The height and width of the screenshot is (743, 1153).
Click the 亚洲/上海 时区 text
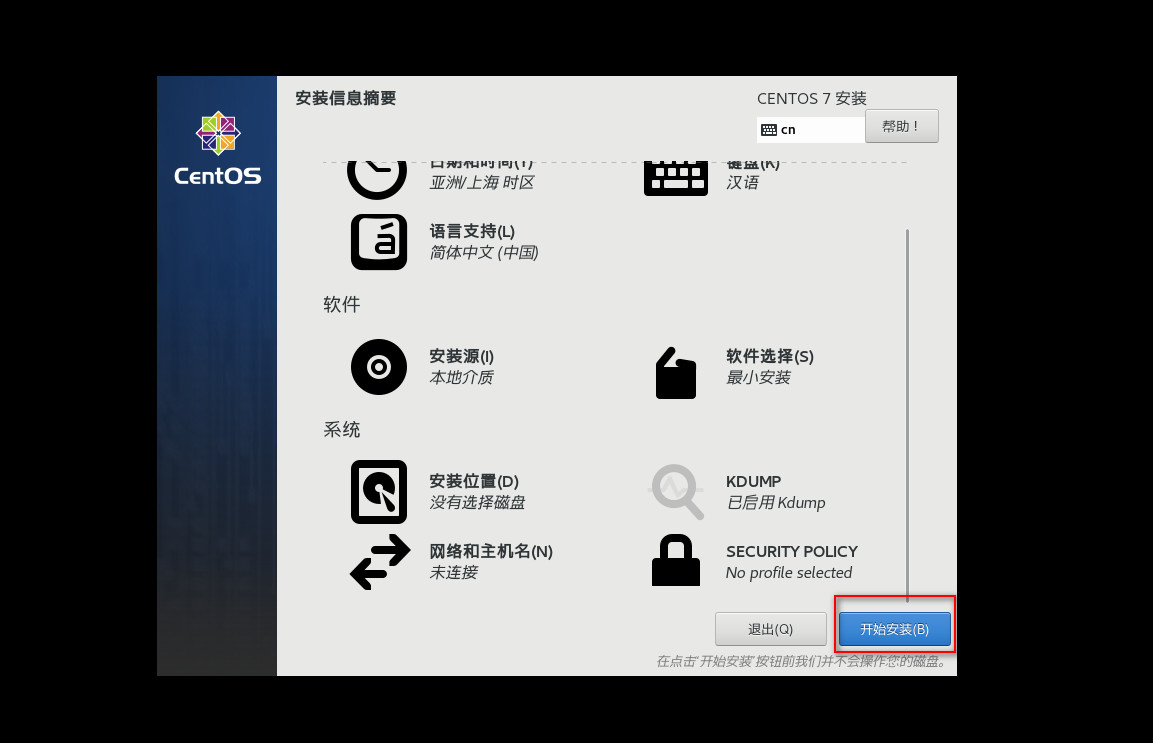pyautogui.click(x=482, y=182)
